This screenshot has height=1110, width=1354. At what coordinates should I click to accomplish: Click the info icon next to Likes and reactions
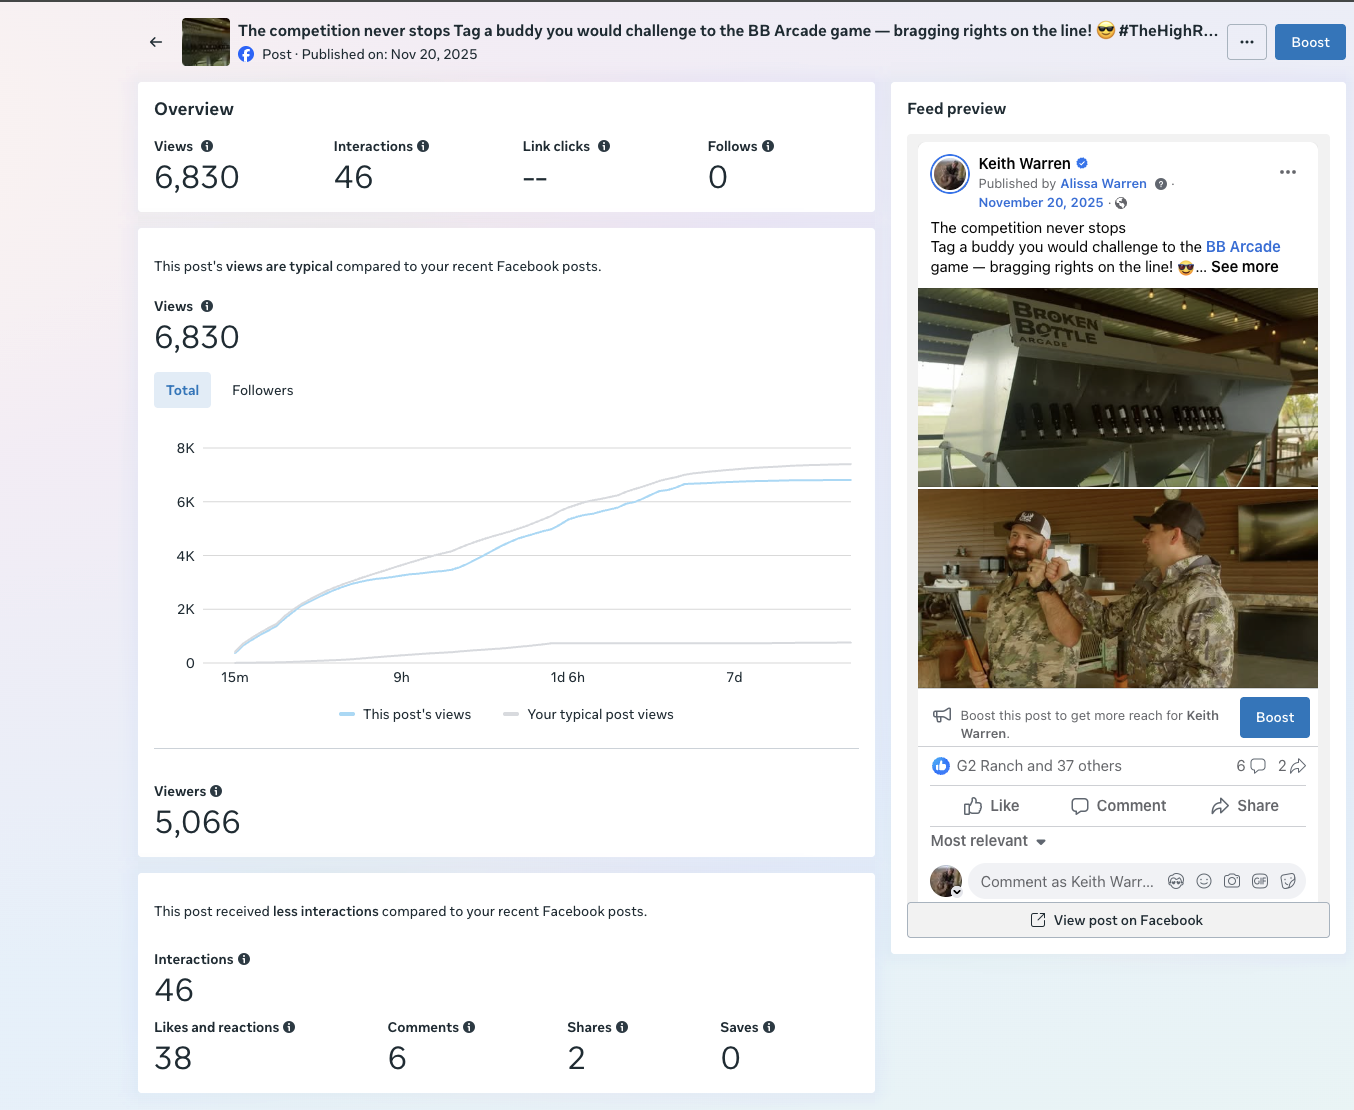289,1027
